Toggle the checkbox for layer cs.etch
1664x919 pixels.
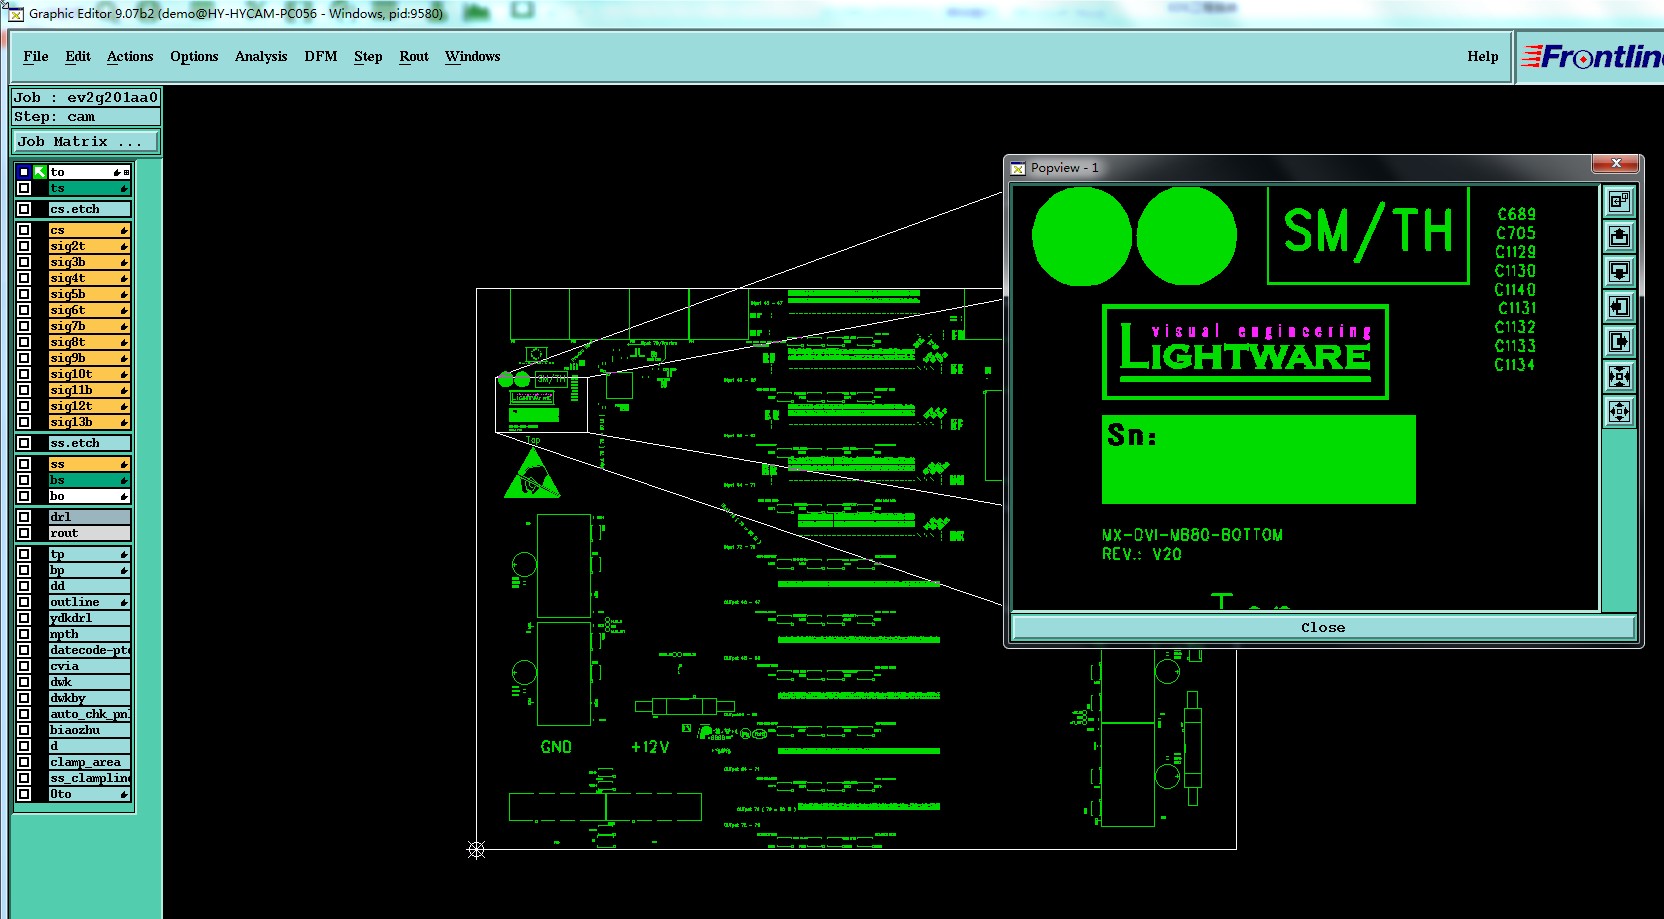click(x=24, y=209)
